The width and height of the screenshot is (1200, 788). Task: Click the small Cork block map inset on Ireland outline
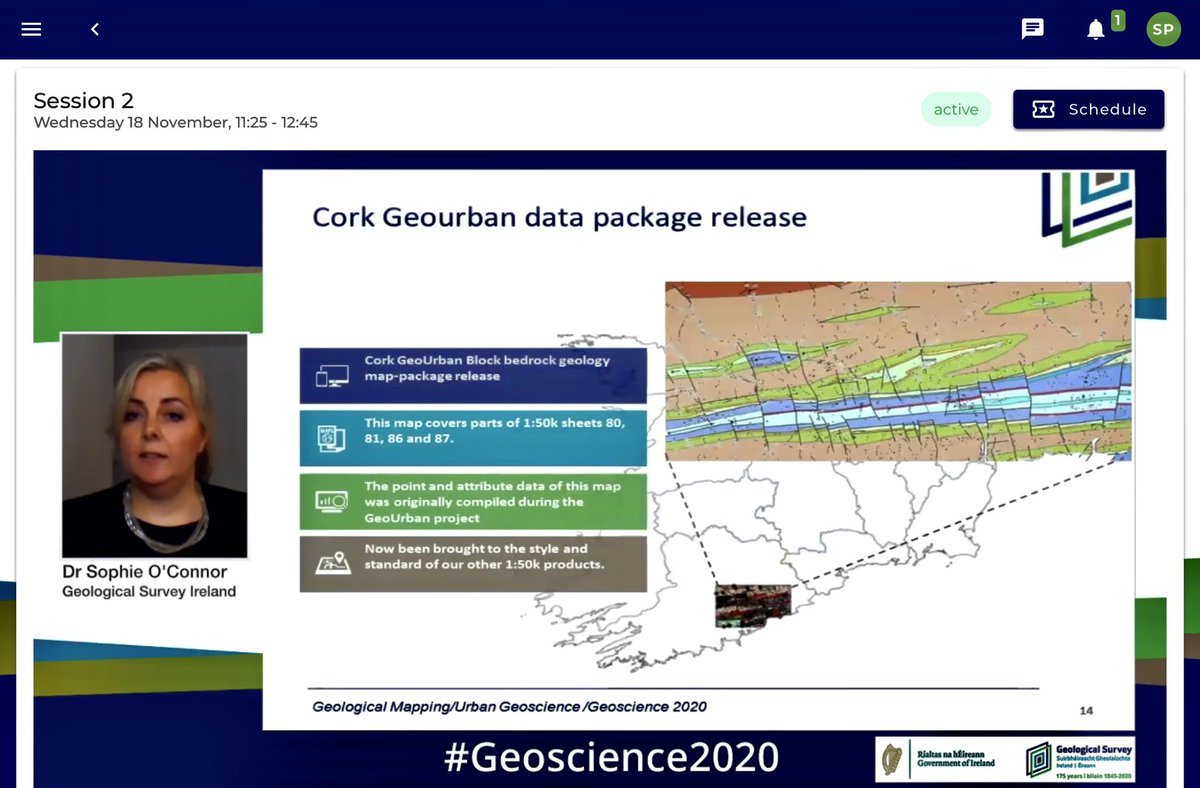(753, 606)
